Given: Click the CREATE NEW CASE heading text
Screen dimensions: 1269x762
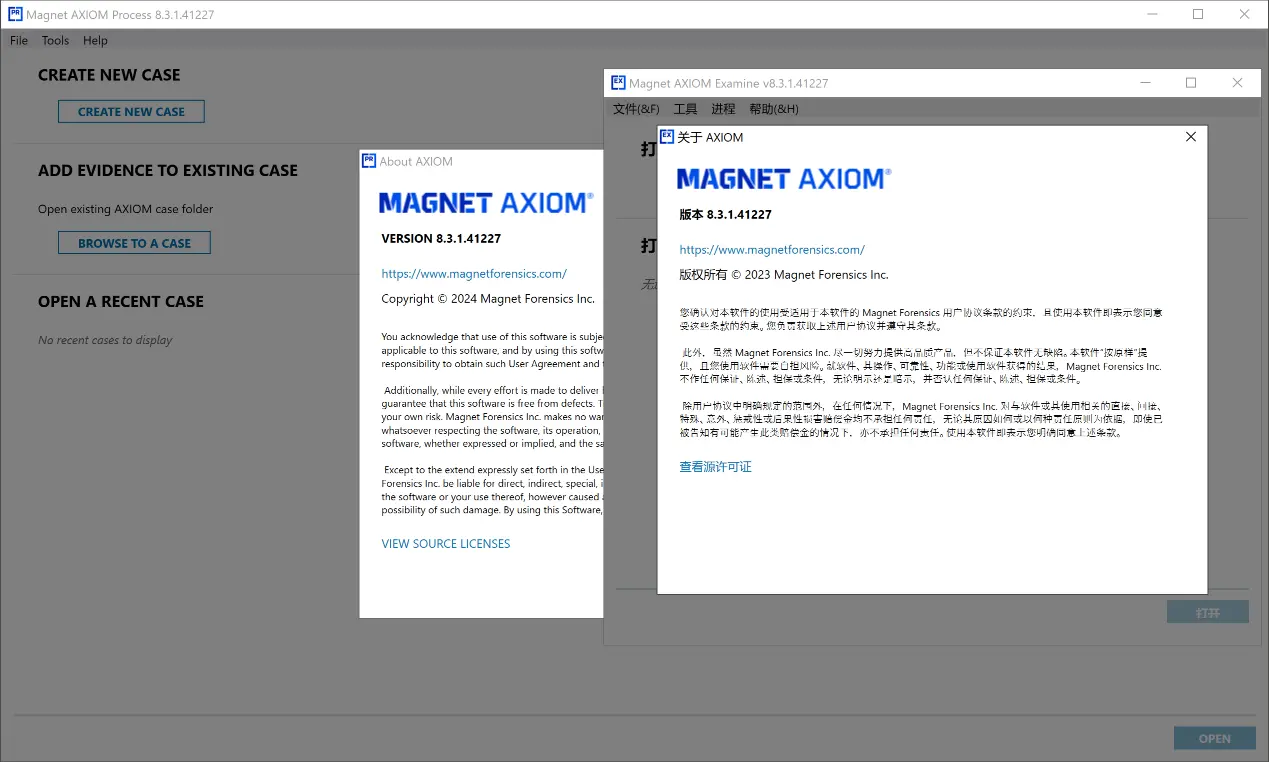Looking at the screenshot, I should [109, 75].
